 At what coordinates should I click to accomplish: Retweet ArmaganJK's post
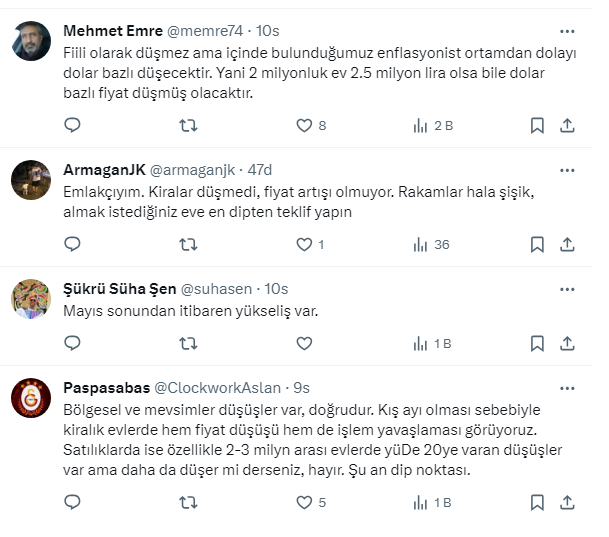click(x=187, y=244)
